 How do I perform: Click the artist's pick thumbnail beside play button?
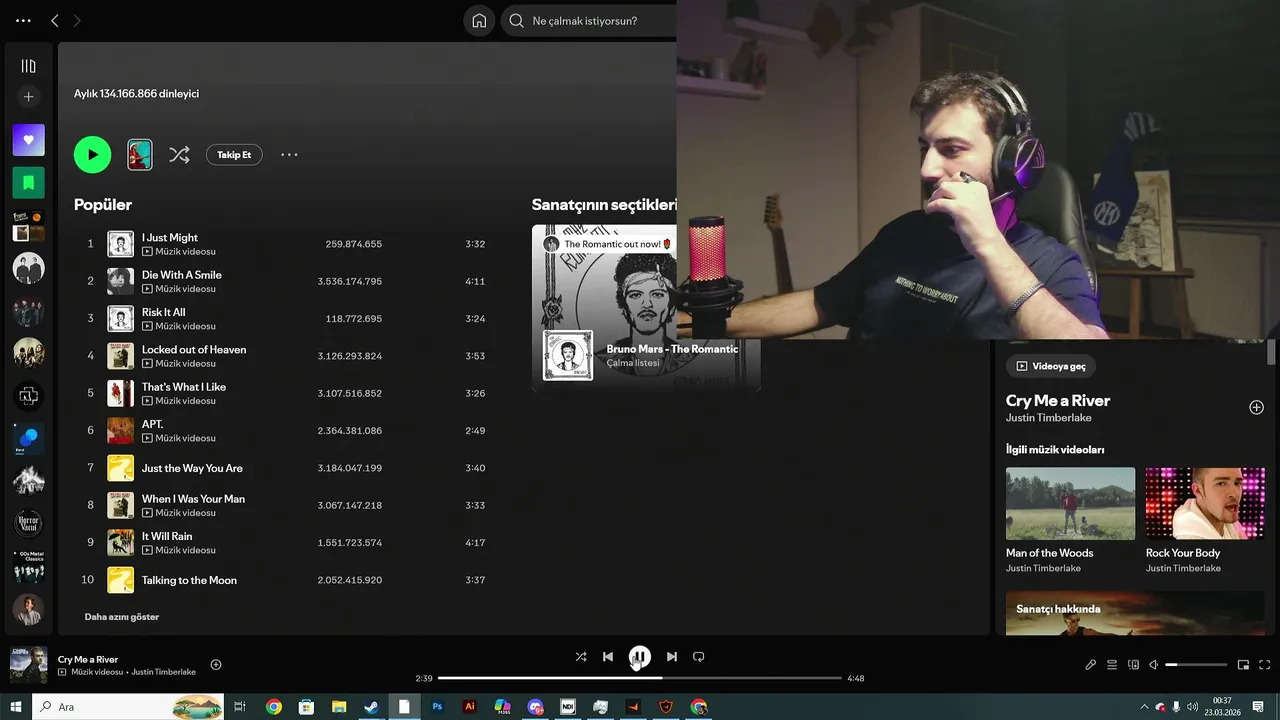(x=140, y=155)
